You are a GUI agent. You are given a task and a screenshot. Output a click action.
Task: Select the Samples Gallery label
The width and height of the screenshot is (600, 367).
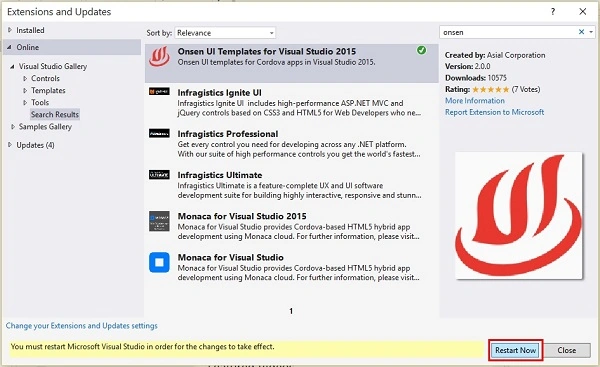45,127
